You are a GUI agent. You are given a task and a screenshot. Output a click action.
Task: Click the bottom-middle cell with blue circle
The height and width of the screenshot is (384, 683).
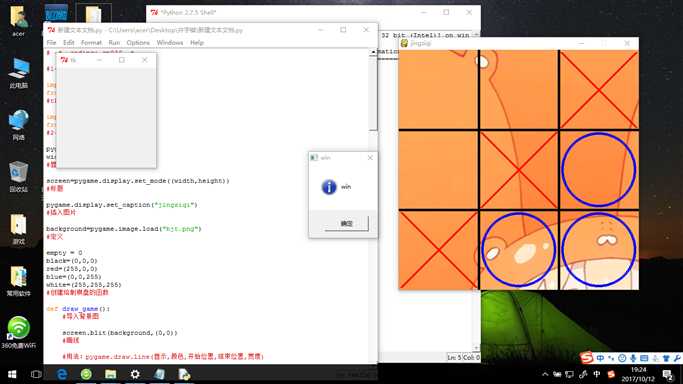pos(519,250)
